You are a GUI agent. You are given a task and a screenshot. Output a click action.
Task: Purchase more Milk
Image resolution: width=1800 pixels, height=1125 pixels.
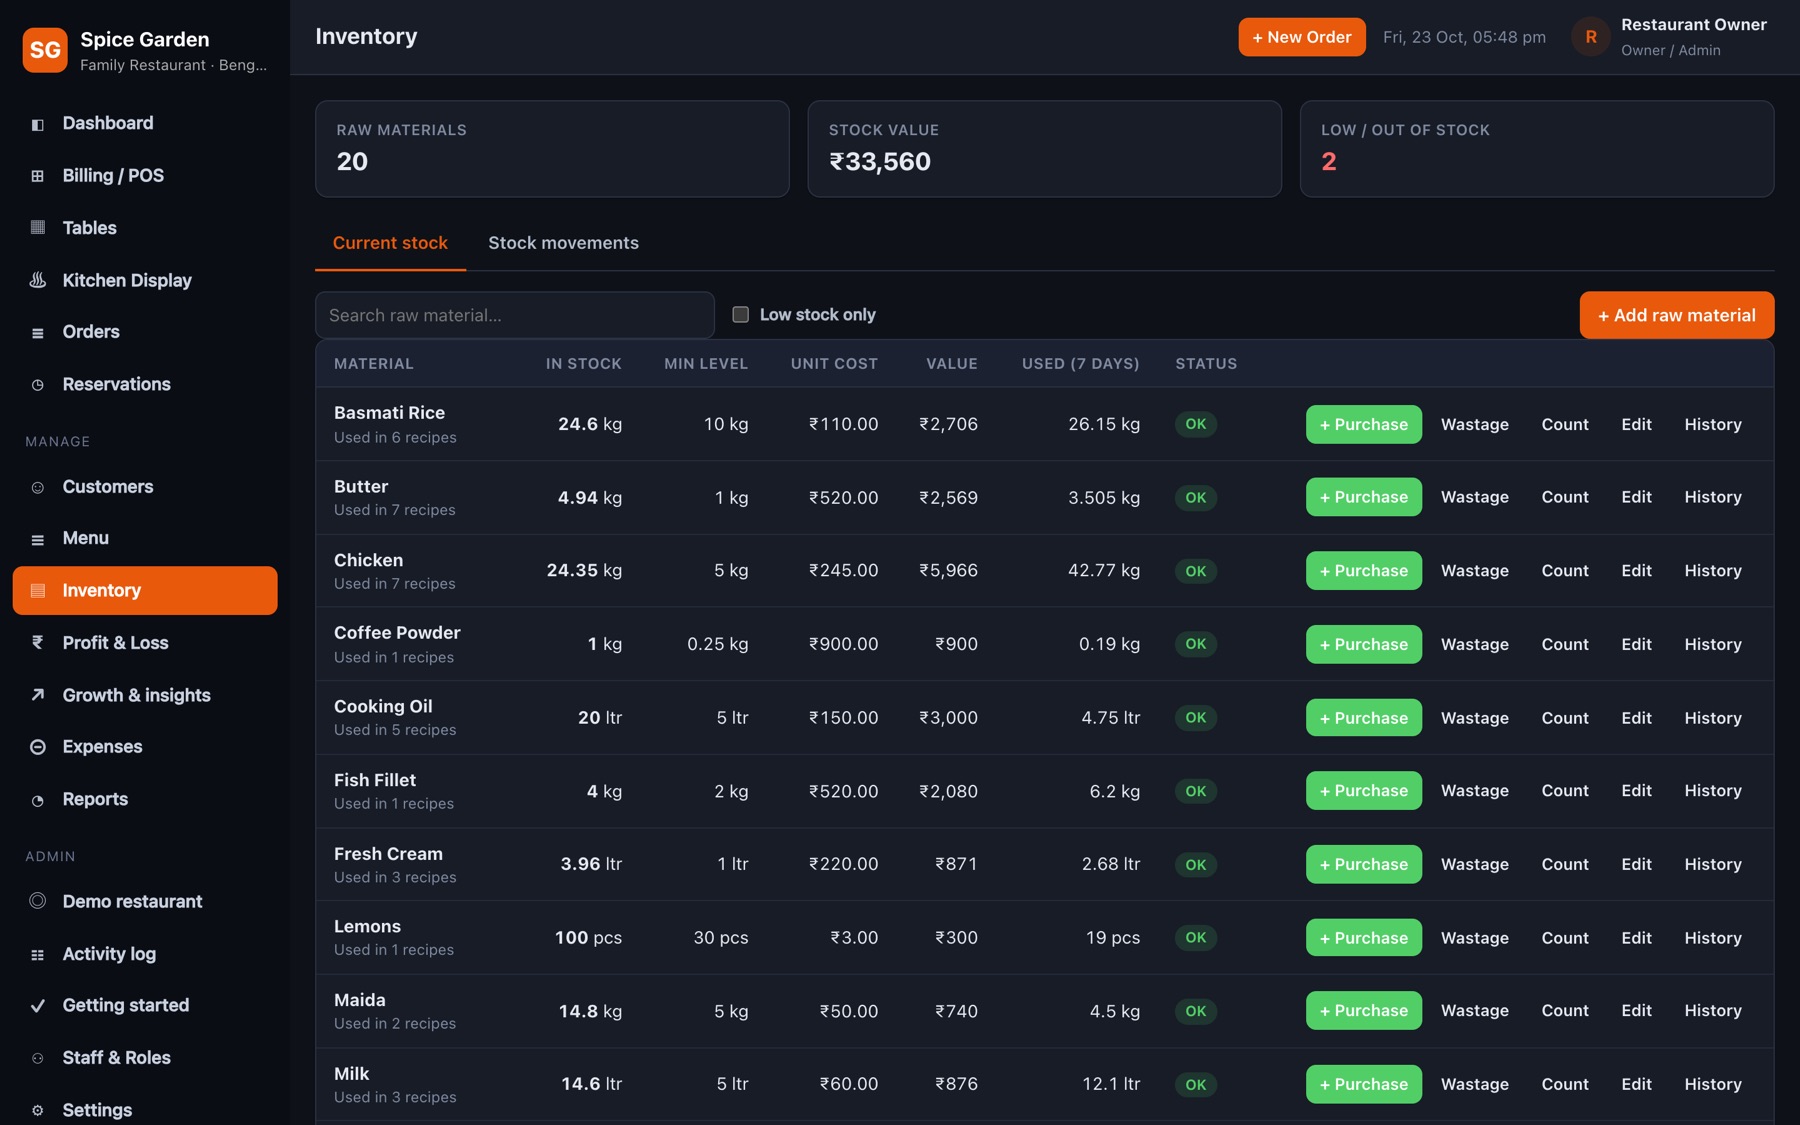coord(1364,1084)
